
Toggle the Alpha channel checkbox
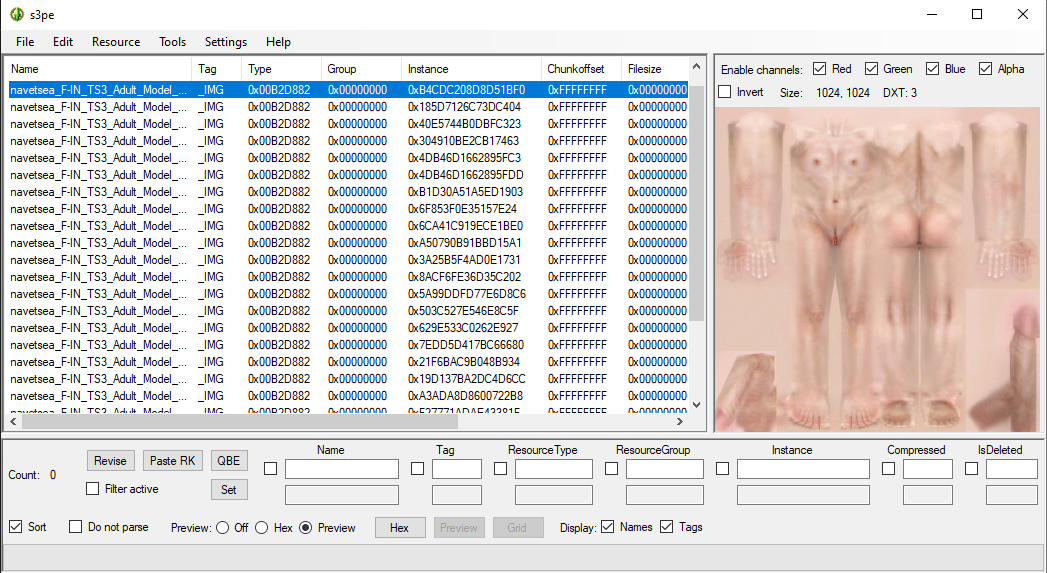pos(985,69)
